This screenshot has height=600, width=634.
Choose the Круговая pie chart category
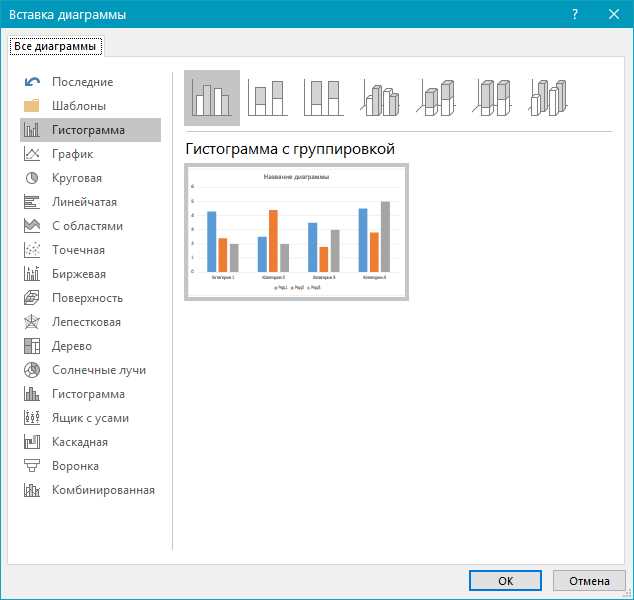click(90, 178)
